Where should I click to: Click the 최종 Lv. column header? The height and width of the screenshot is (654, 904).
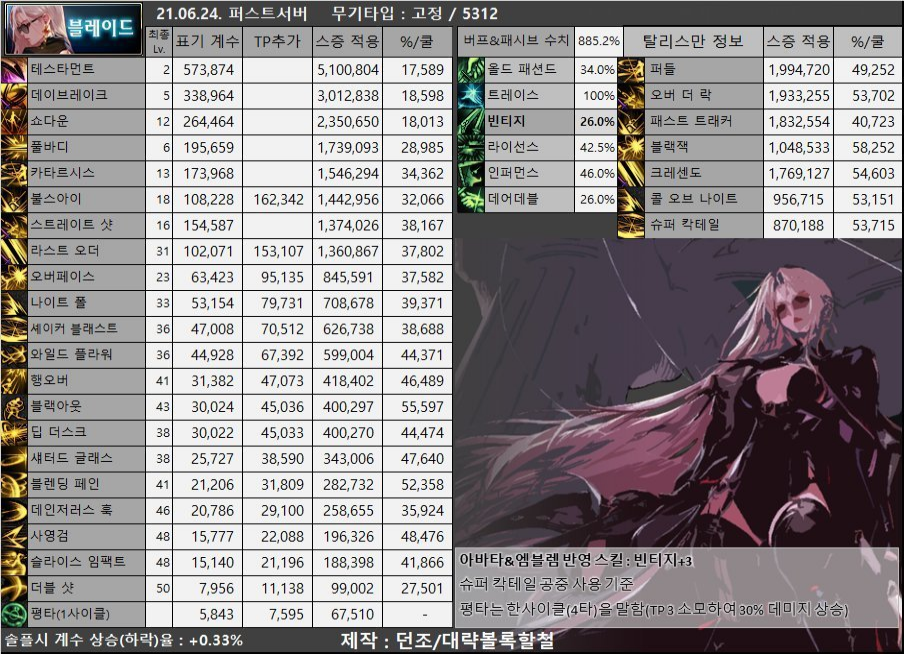pyautogui.click(x=159, y=42)
